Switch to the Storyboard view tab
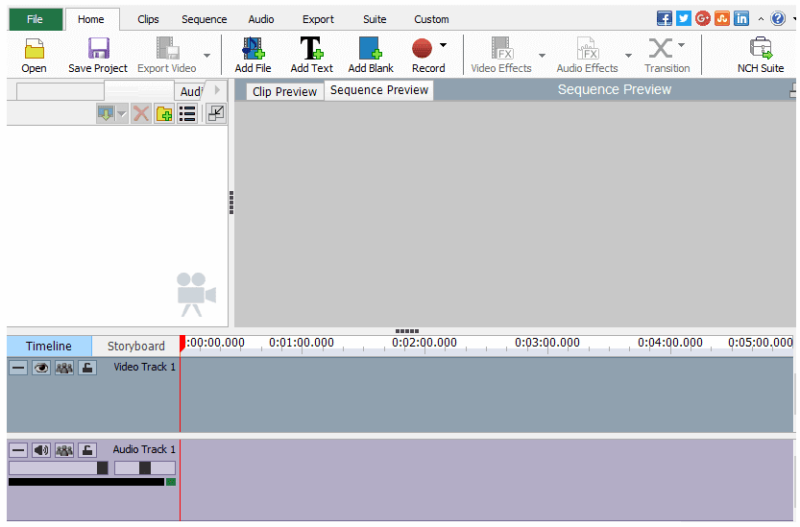 [x=136, y=346]
